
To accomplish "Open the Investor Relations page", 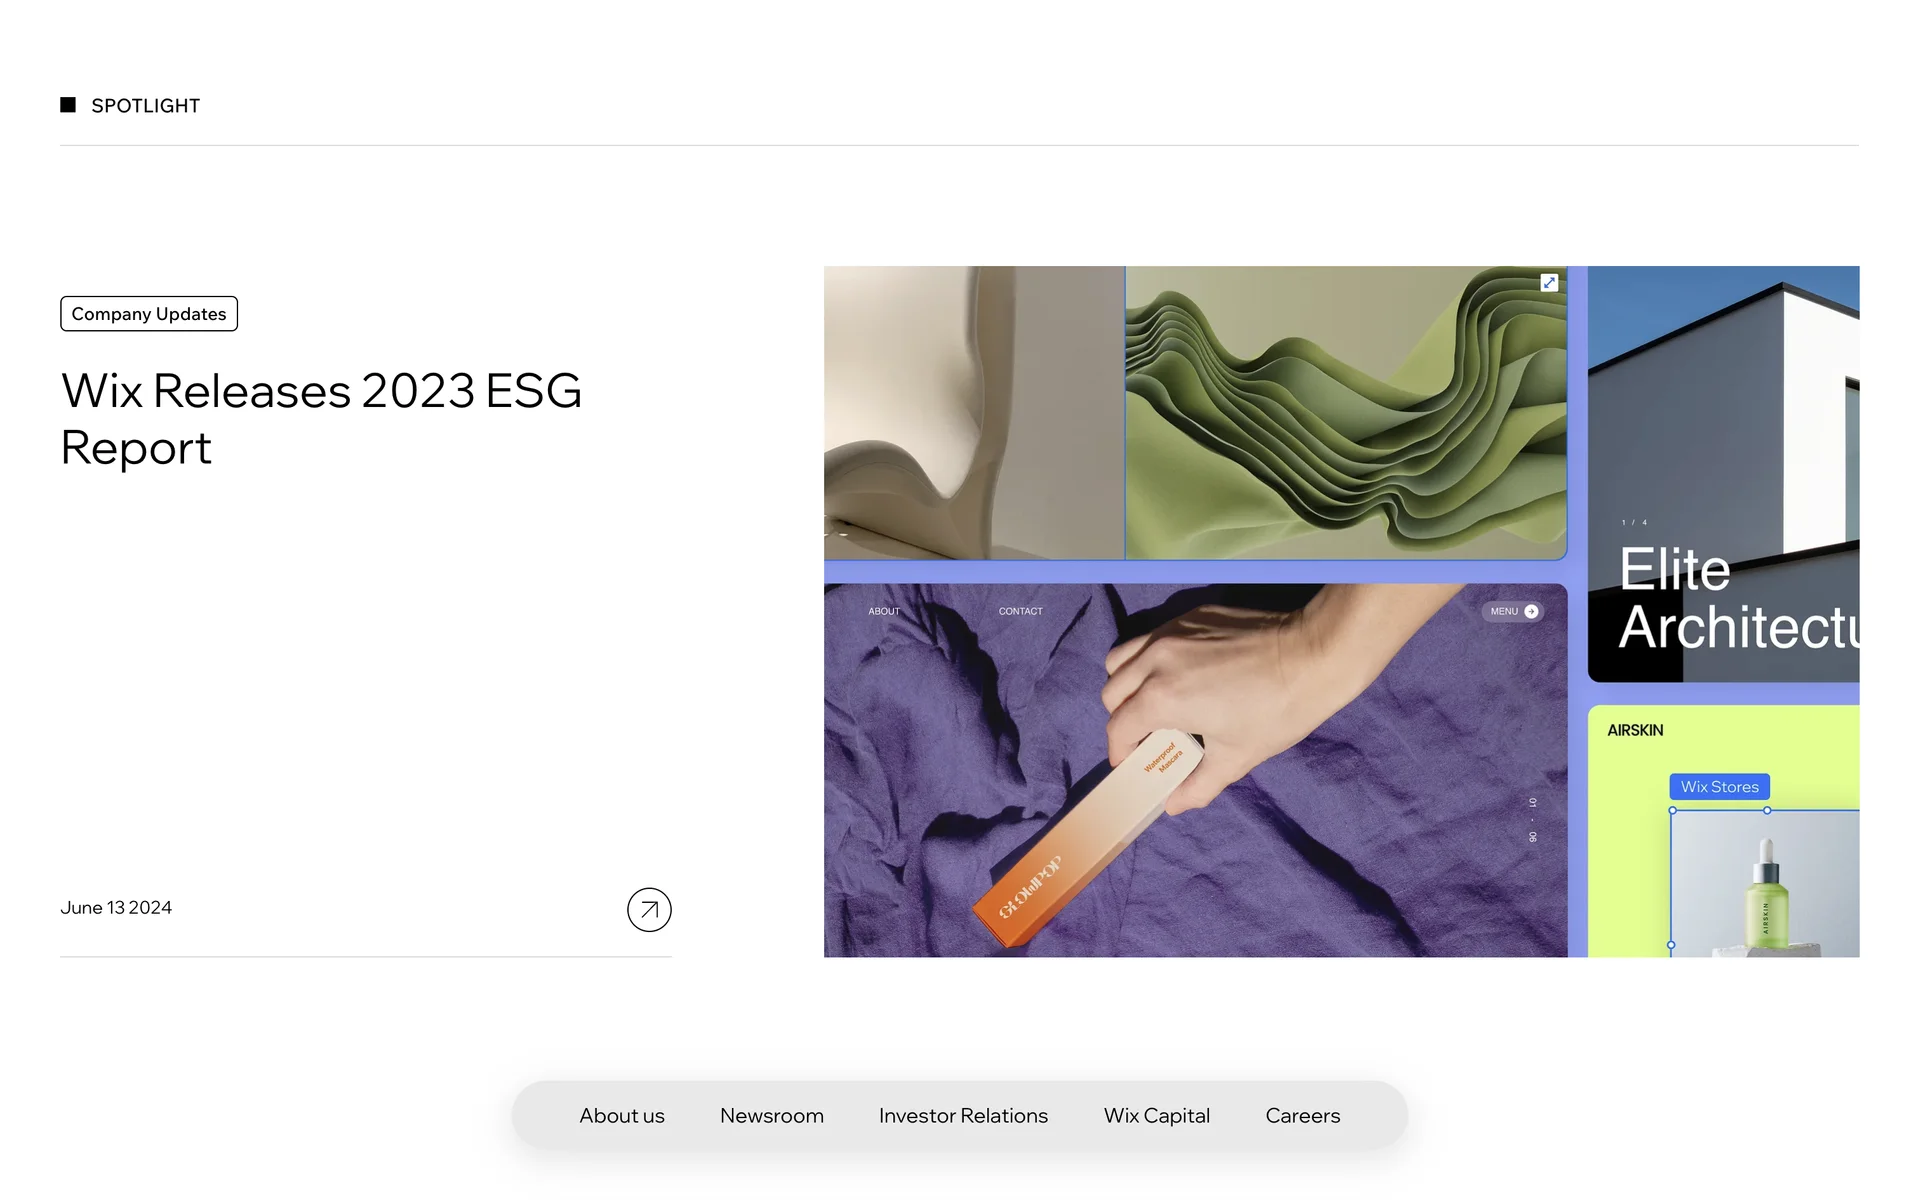I will click(x=963, y=1116).
